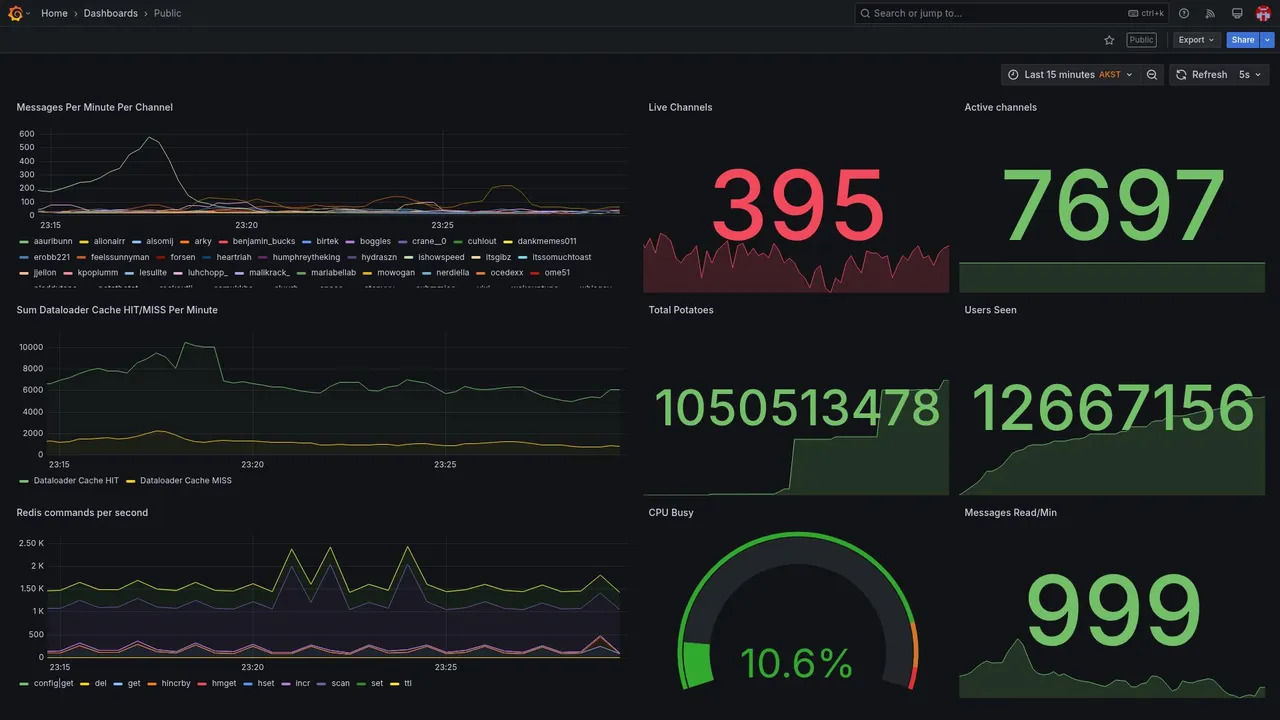The width and height of the screenshot is (1280, 720).
Task: Click the Total Potatoes panel title
Action: coord(681,310)
